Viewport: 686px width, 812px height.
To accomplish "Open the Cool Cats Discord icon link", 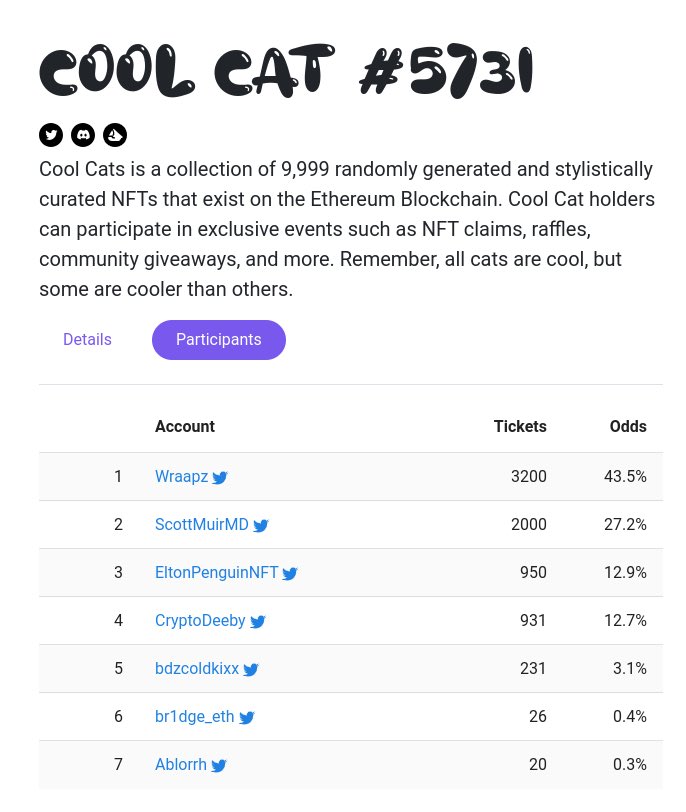I will (83, 135).
